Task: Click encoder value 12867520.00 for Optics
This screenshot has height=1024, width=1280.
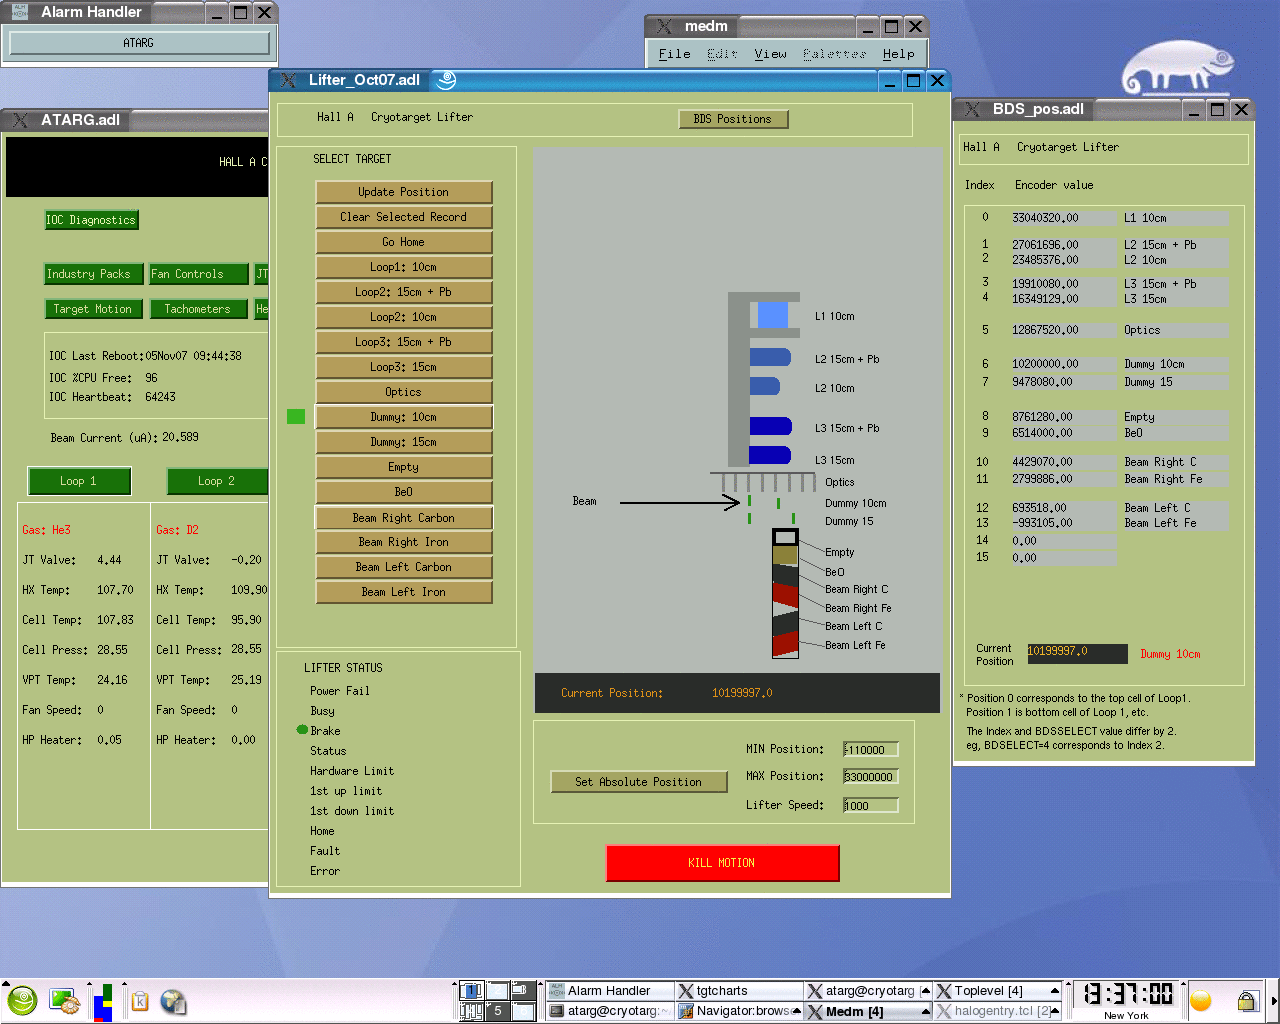Action: coord(1064,330)
